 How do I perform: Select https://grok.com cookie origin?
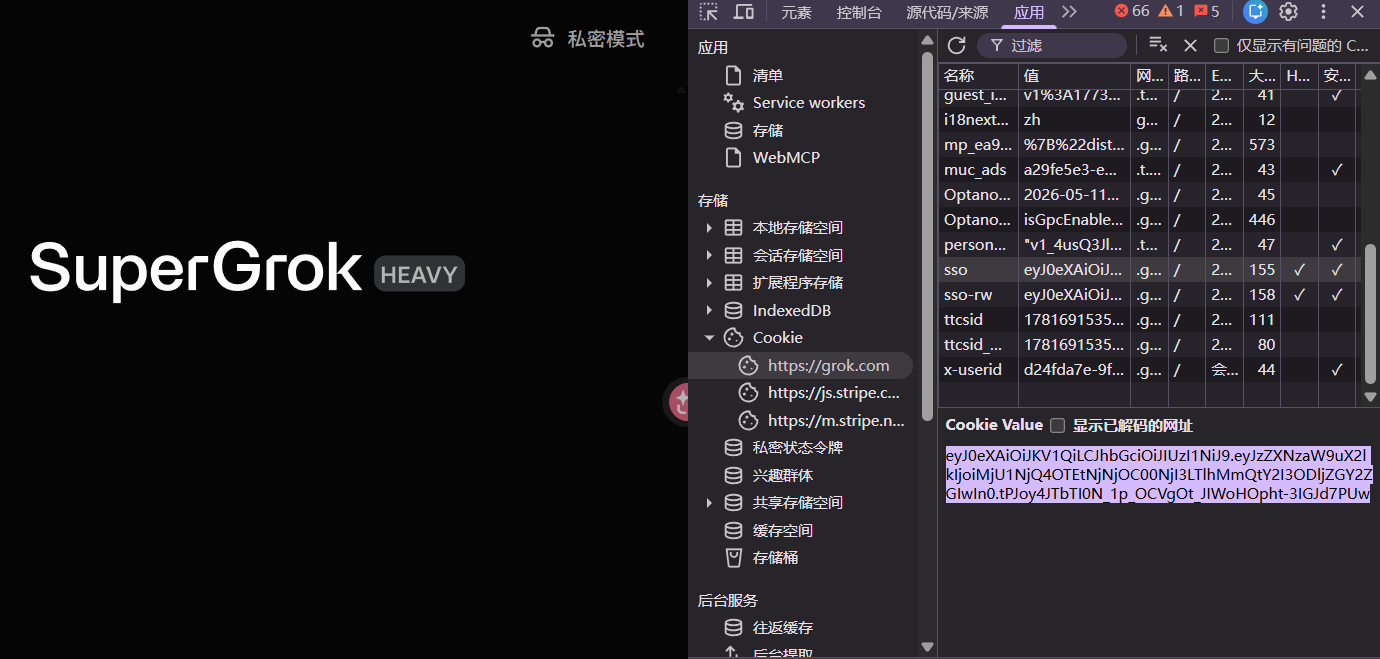(x=828, y=365)
